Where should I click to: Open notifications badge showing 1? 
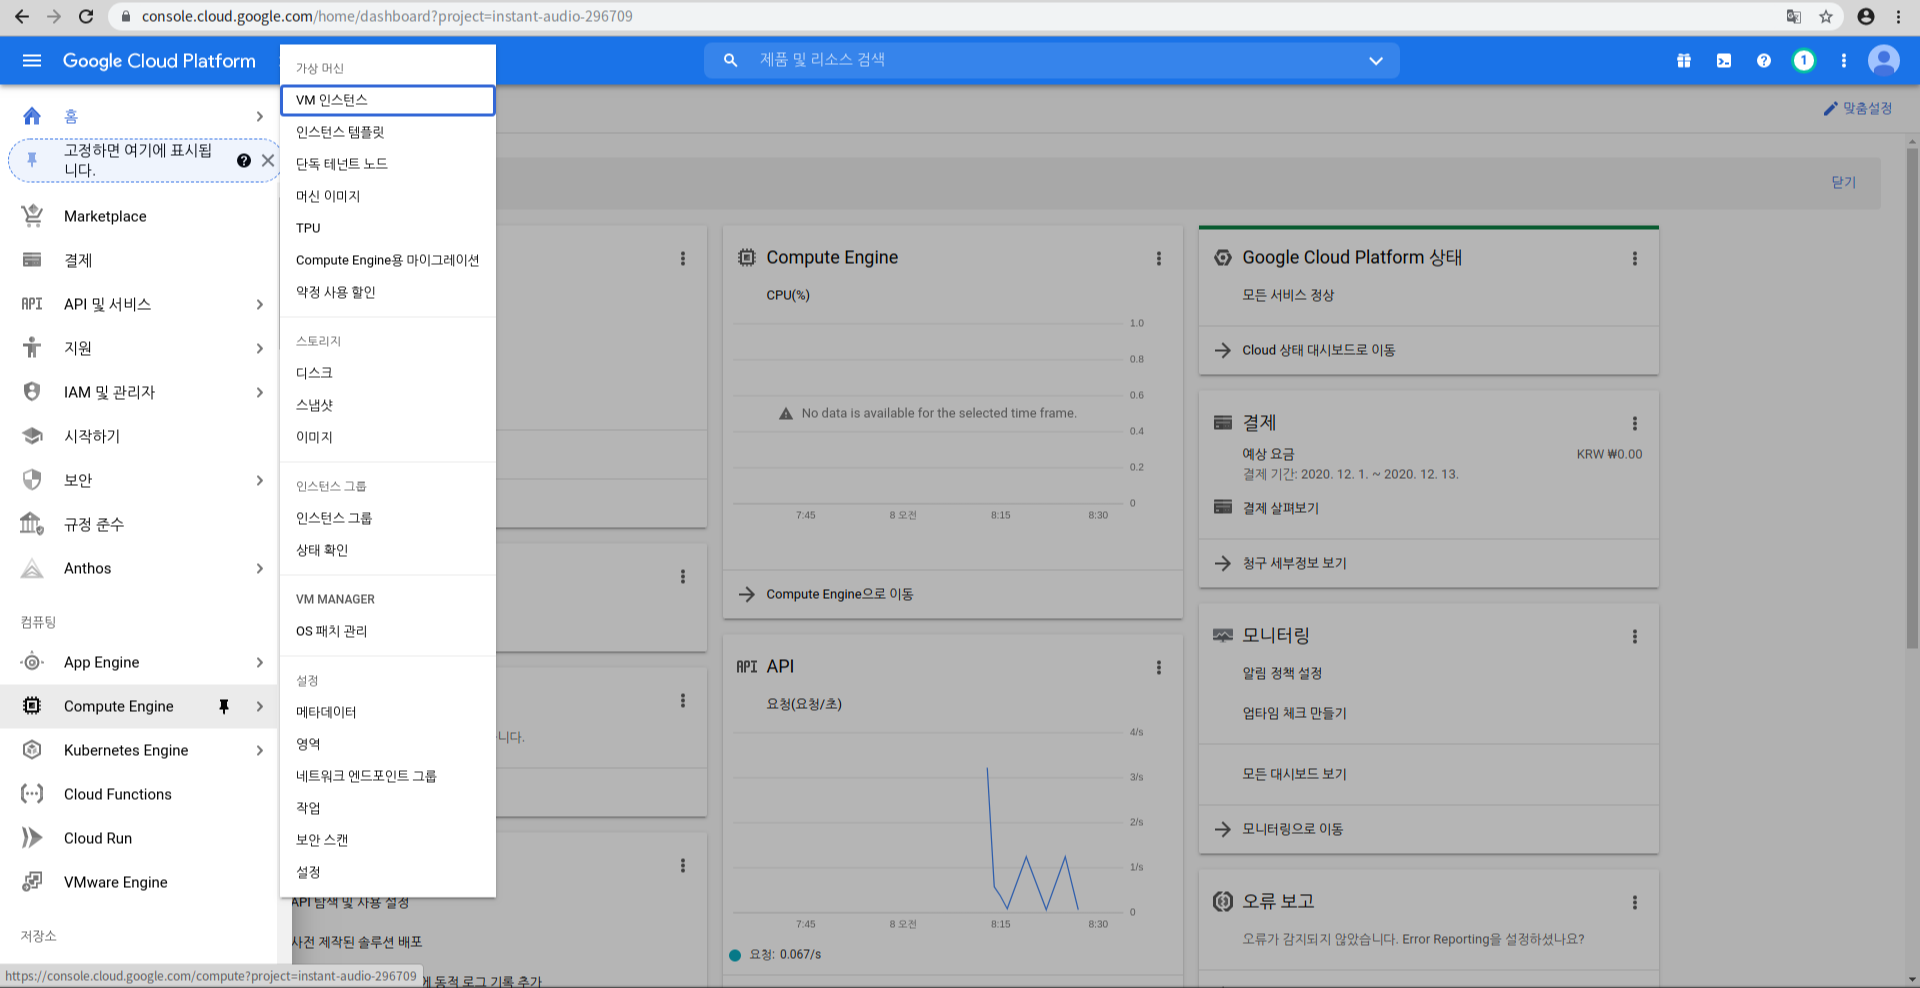(1804, 61)
